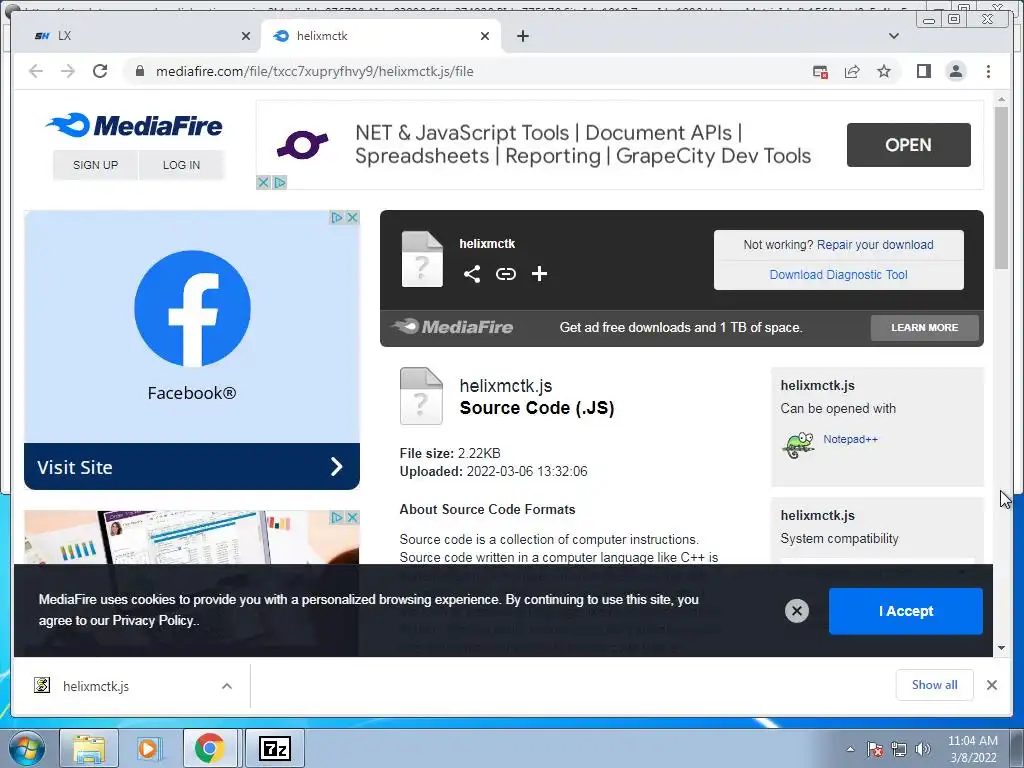The height and width of the screenshot is (768, 1024).
Task: Click the Chrome taskbar icon
Action: [209, 748]
